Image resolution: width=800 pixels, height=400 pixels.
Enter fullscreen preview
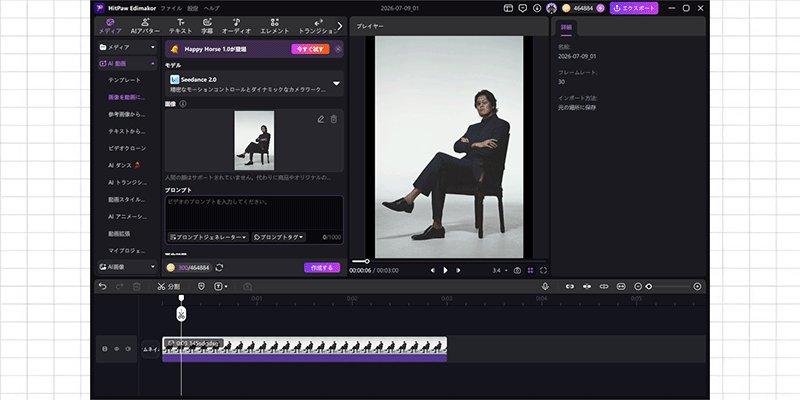pos(543,270)
